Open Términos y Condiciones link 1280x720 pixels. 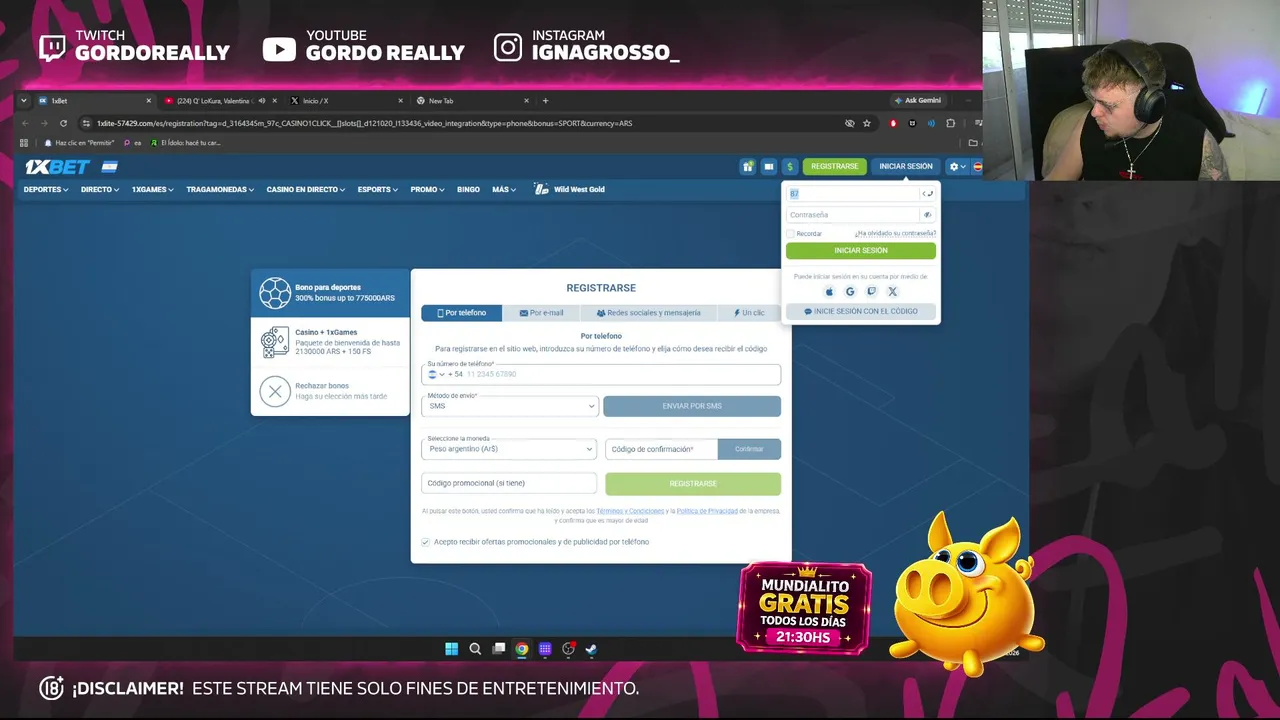pos(631,511)
